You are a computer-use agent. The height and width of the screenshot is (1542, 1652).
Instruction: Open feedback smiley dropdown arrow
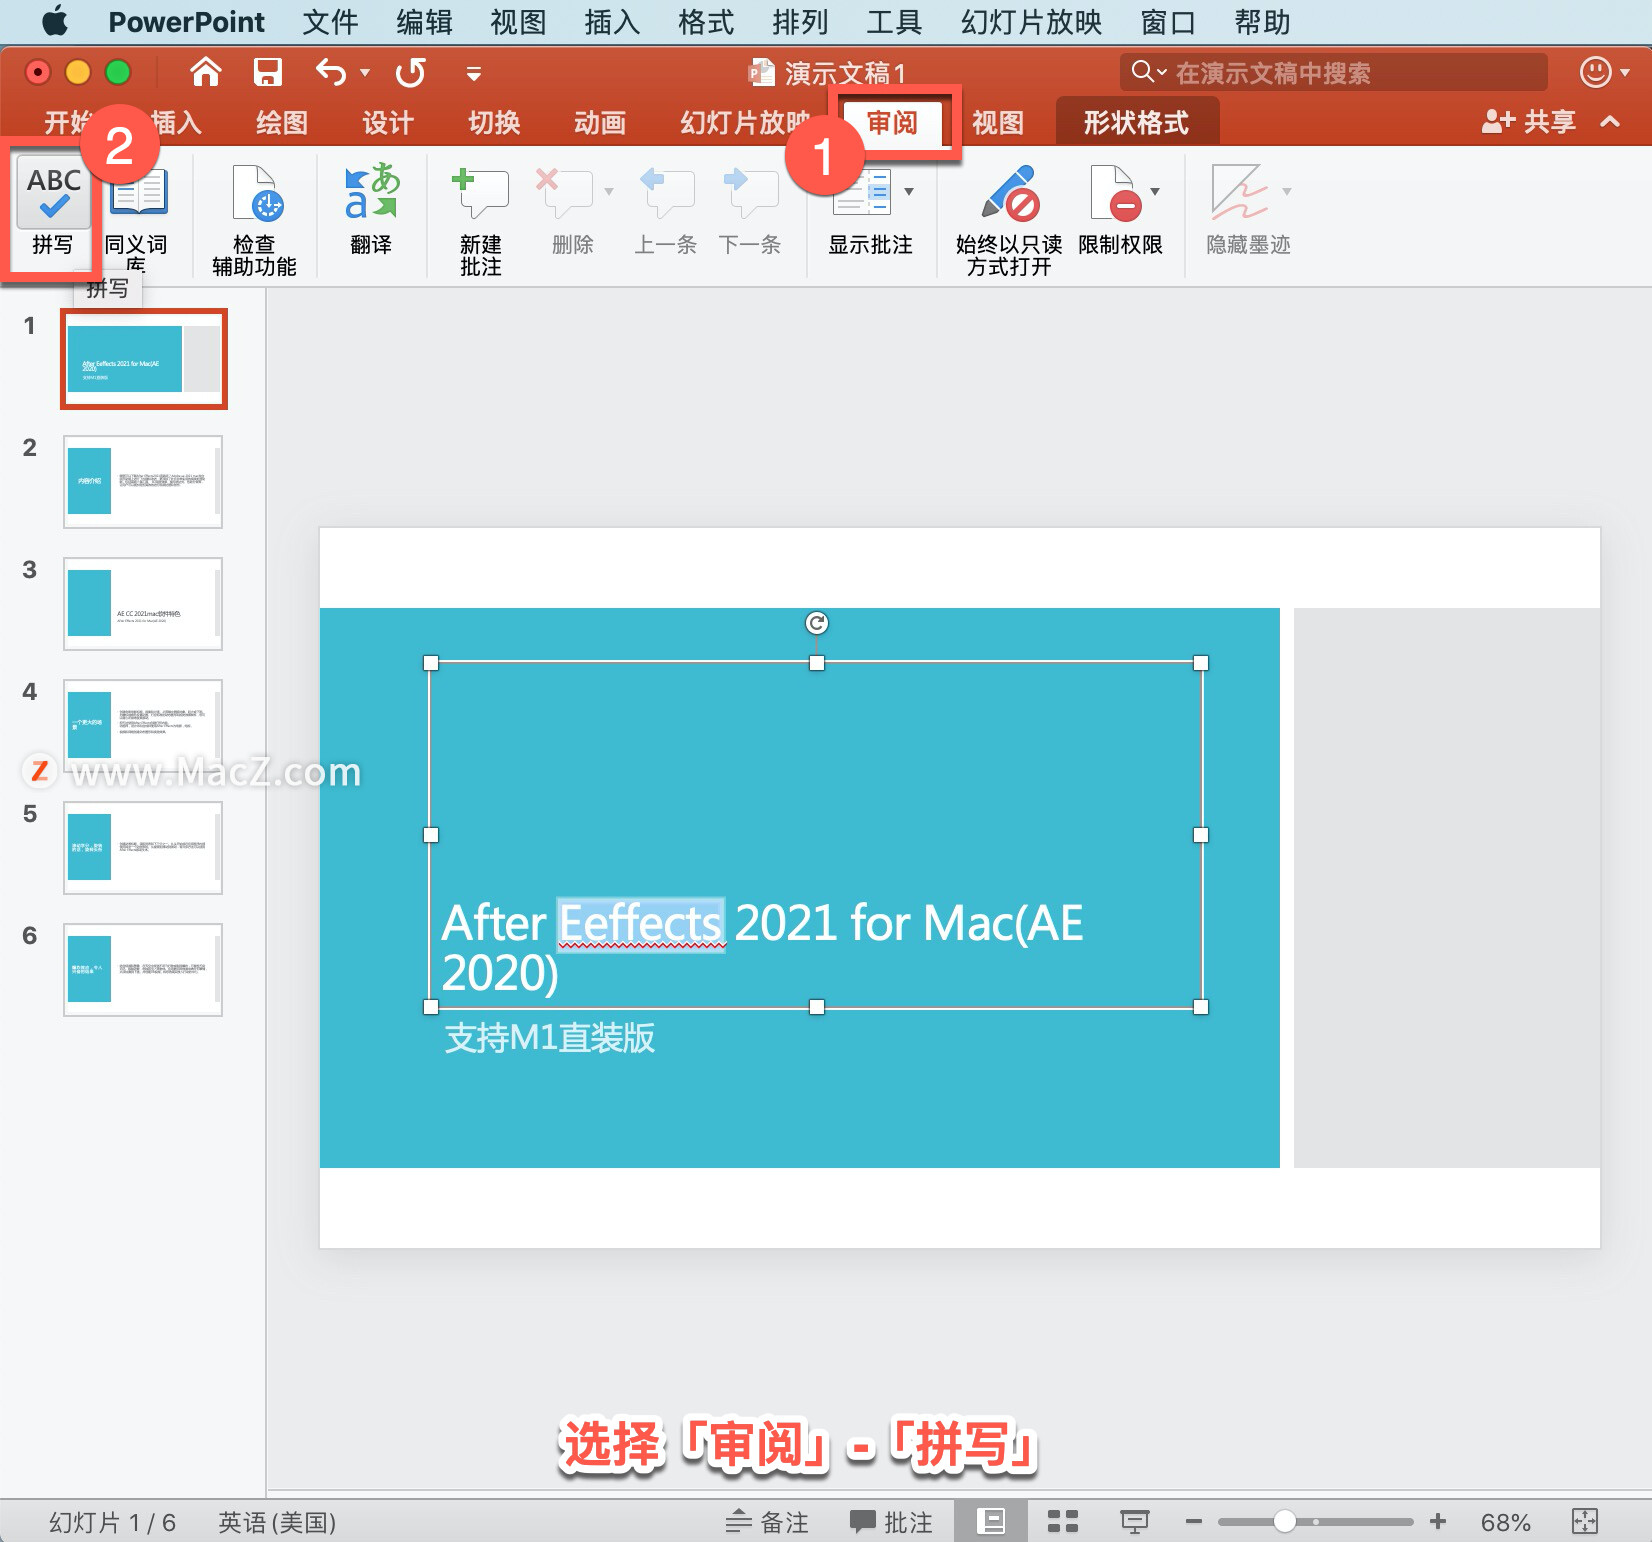(1625, 72)
